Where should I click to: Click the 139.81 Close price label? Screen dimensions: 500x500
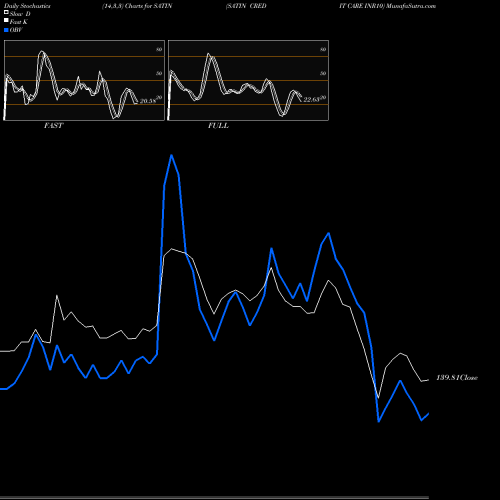(x=457, y=377)
